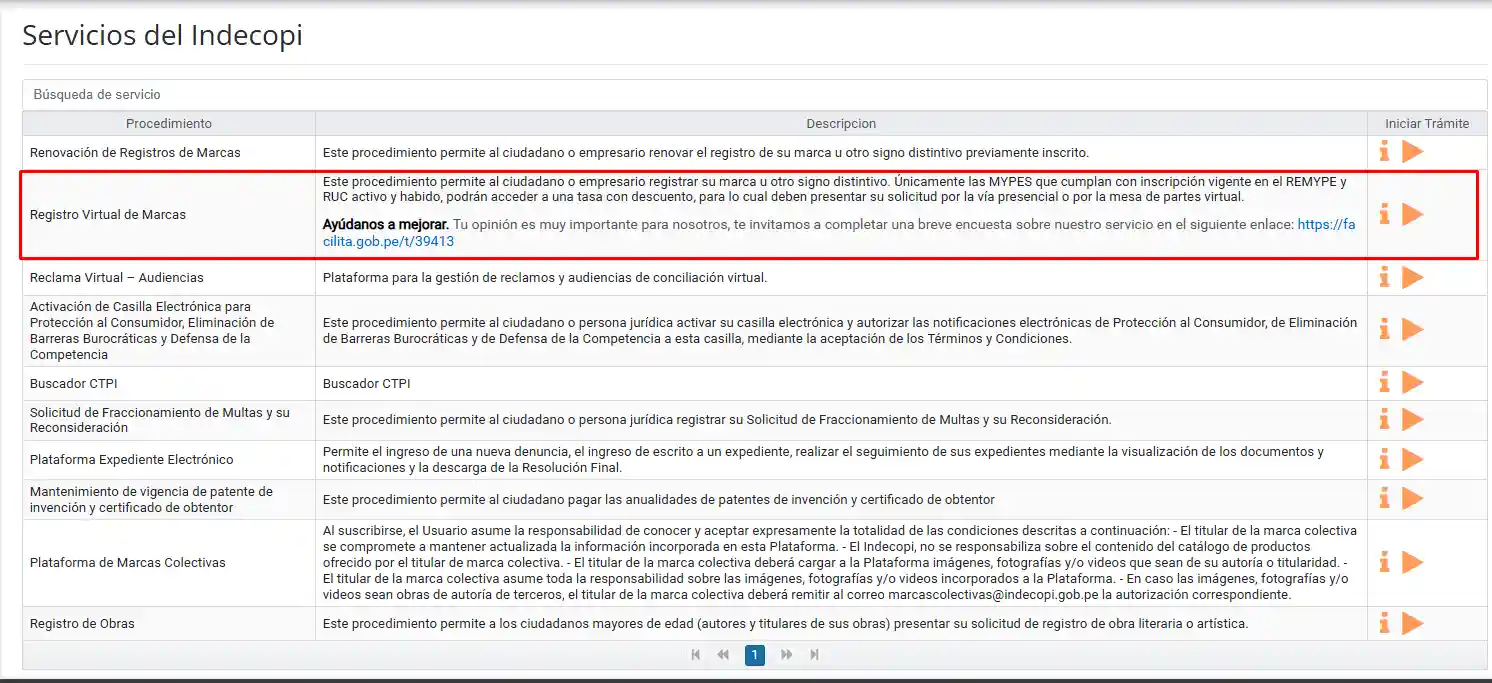
Task: Select page 1 in the paginator
Action: click(x=755, y=655)
